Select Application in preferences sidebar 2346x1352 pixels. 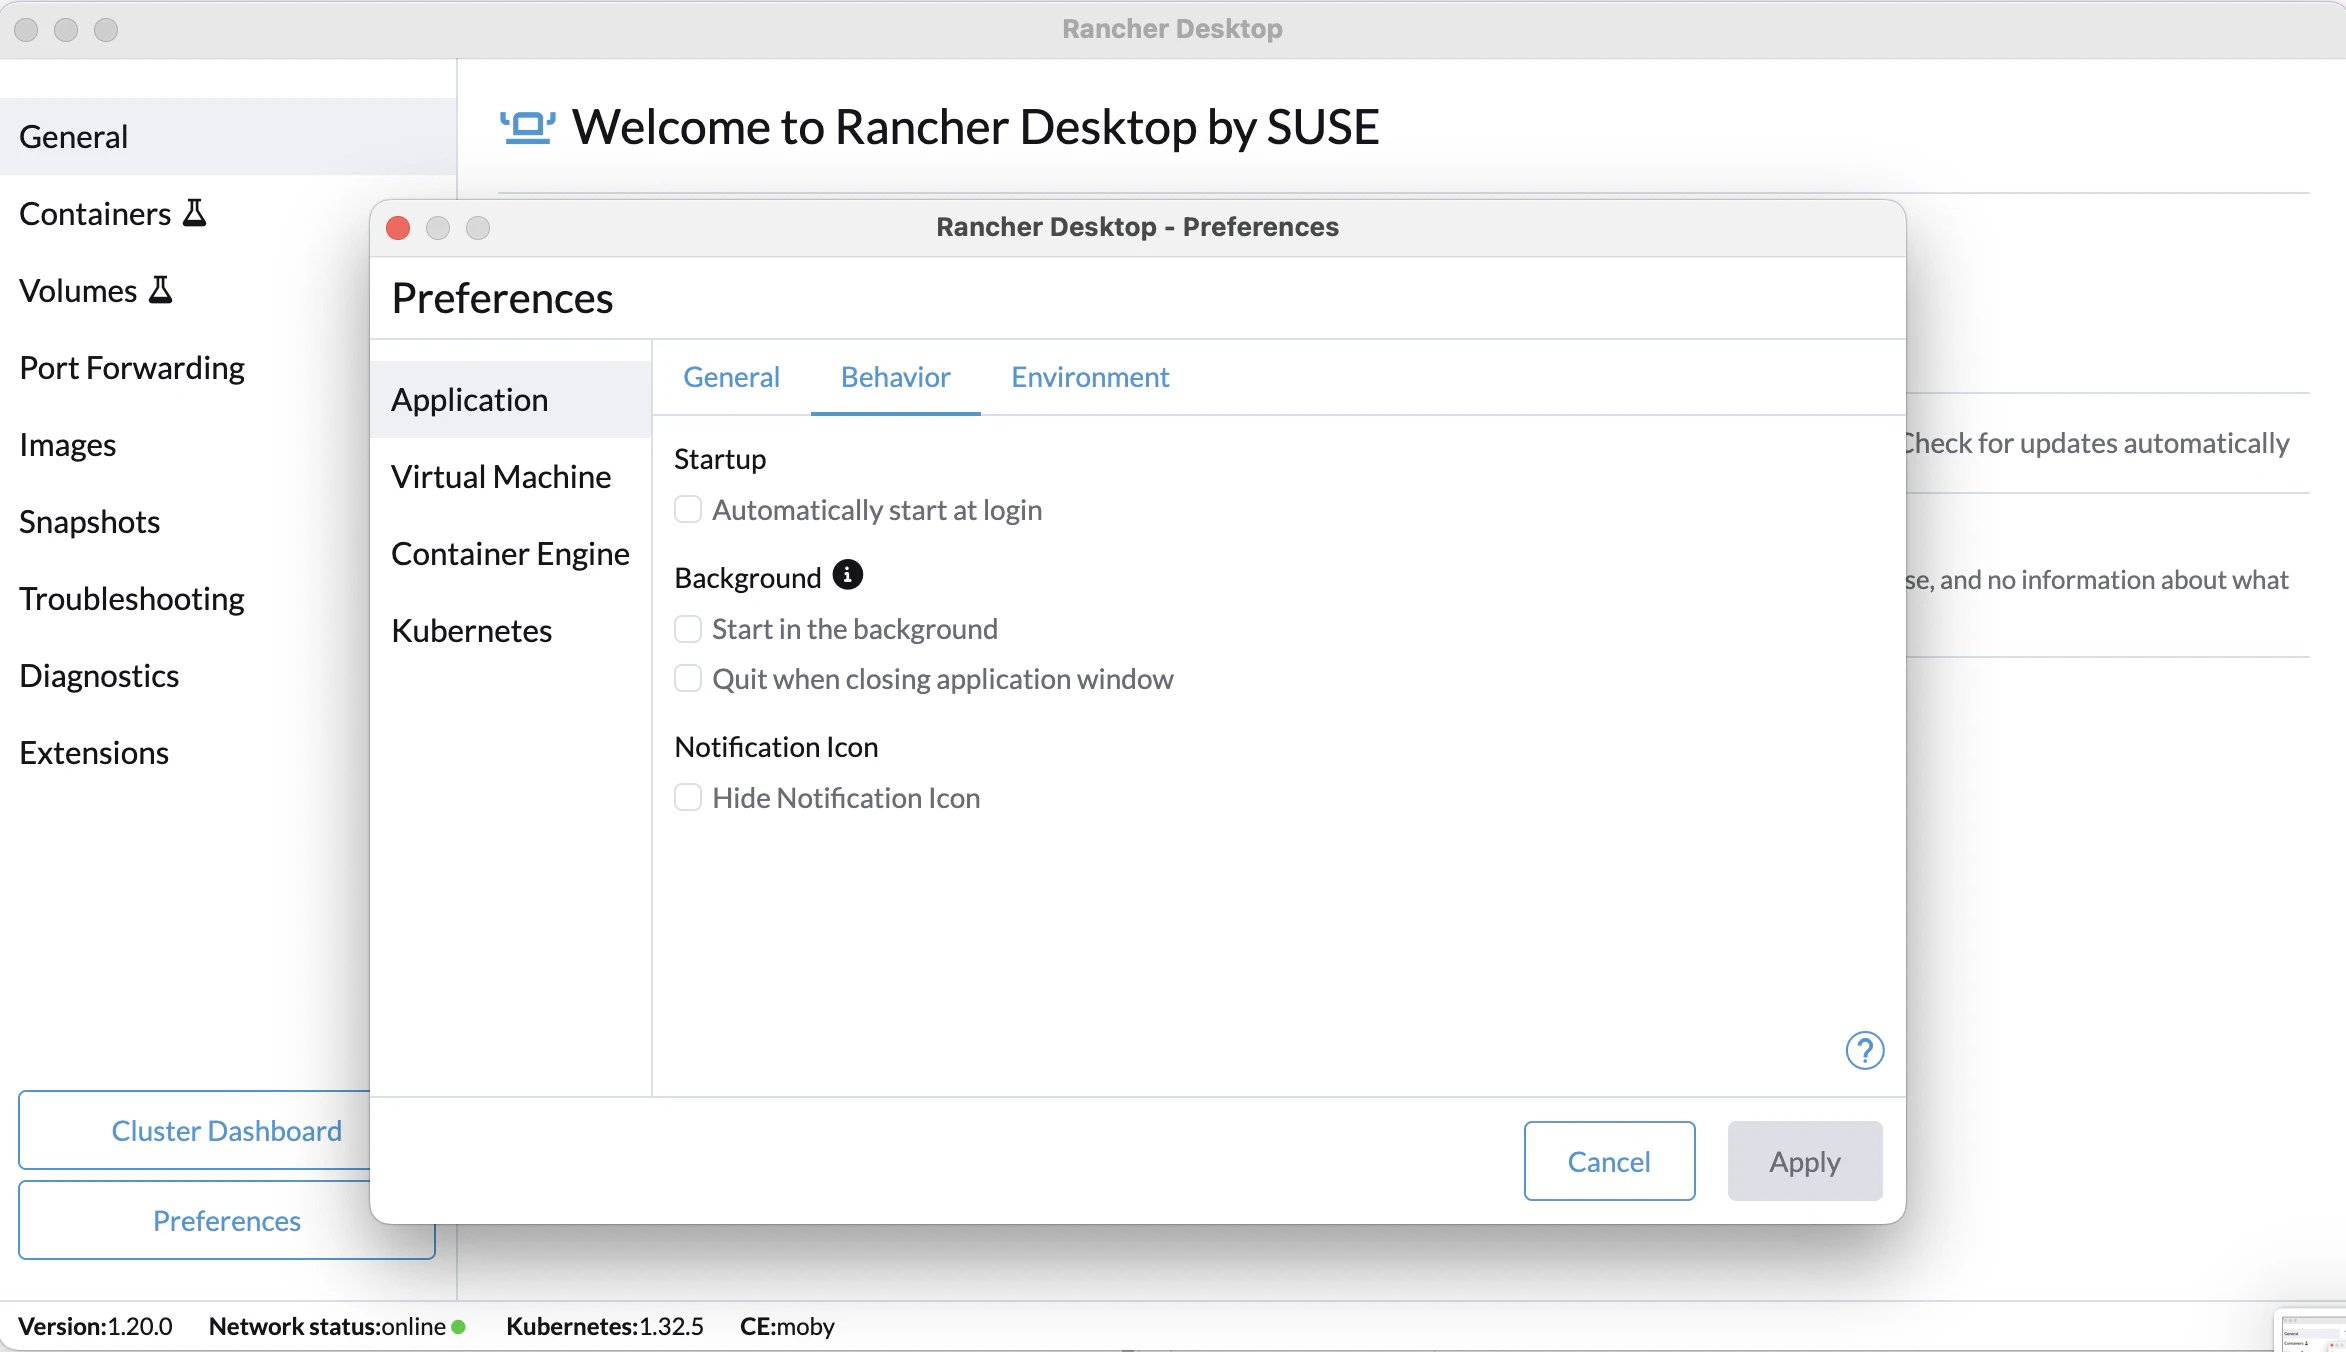pos(511,399)
